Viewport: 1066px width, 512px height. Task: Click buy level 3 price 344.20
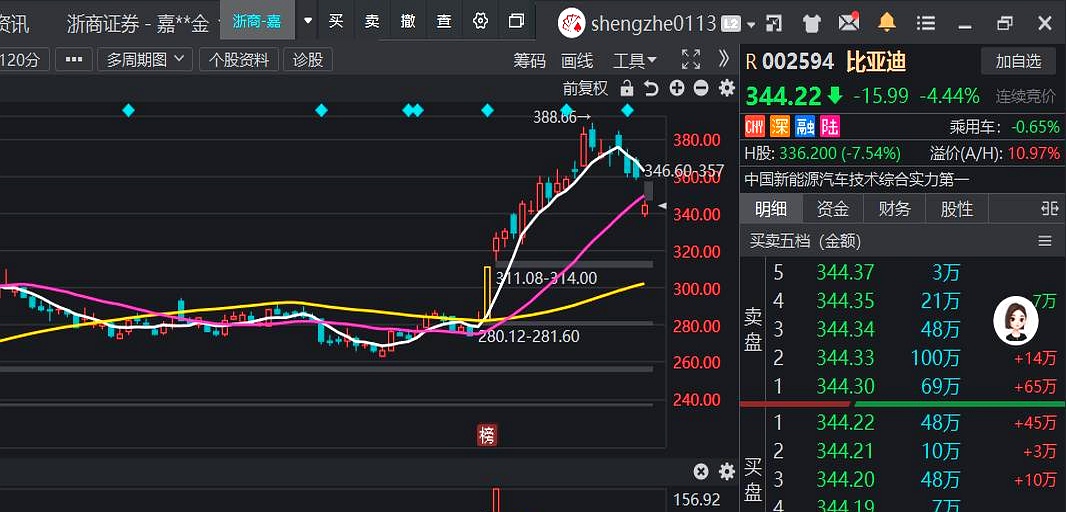(x=845, y=479)
